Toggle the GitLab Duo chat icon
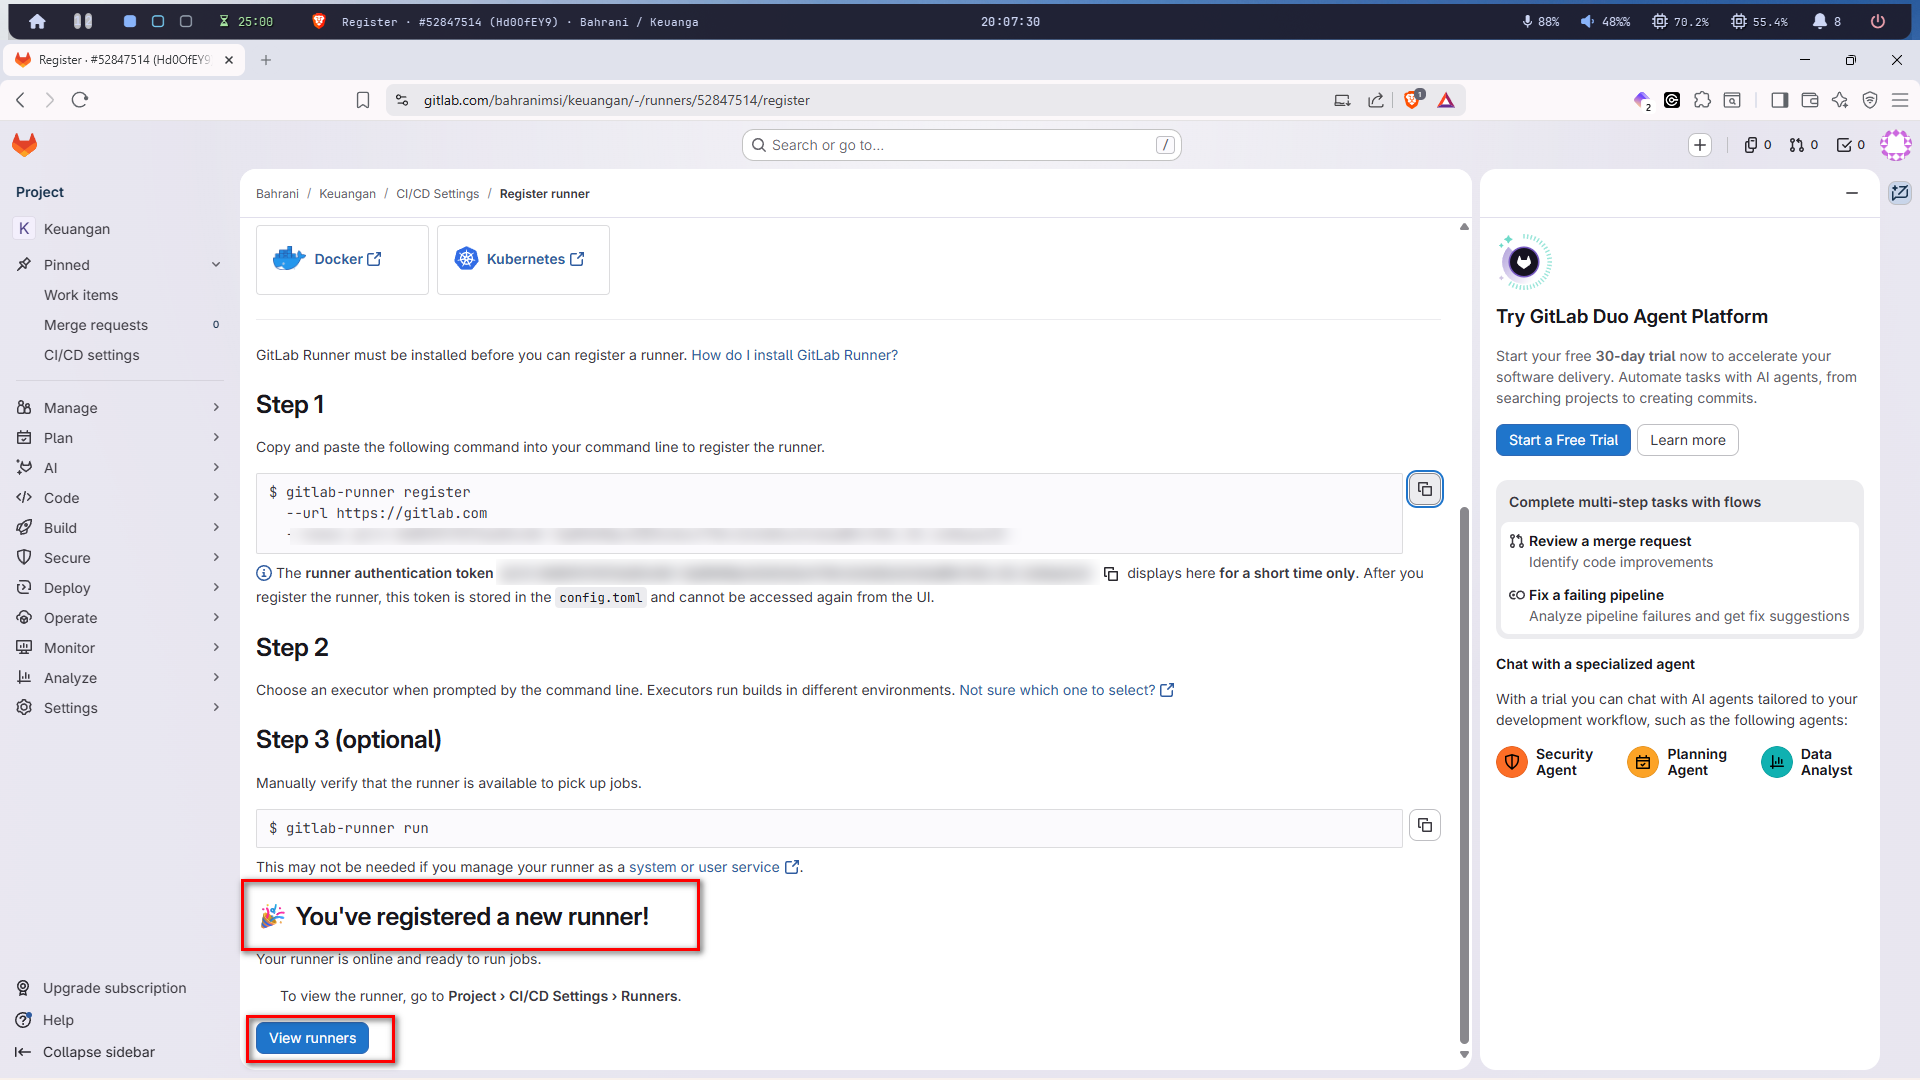Image resolution: width=1920 pixels, height=1080 pixels. [x=1900, y=192]
